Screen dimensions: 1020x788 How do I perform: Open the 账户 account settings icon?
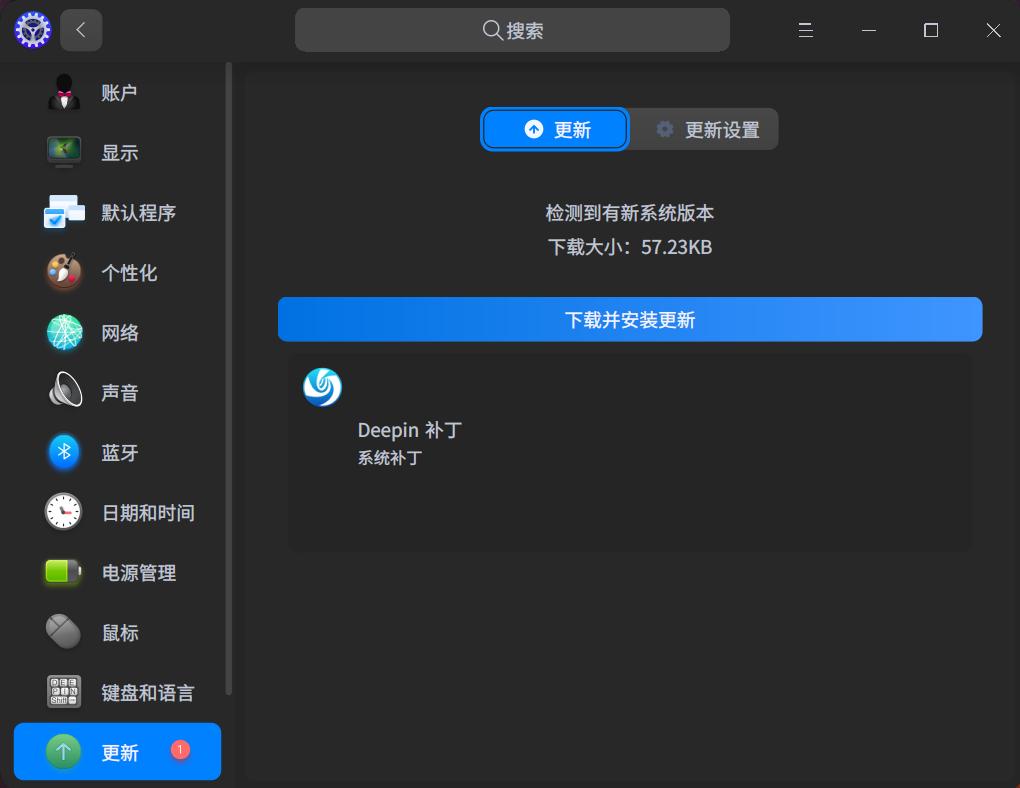point(63,92)
